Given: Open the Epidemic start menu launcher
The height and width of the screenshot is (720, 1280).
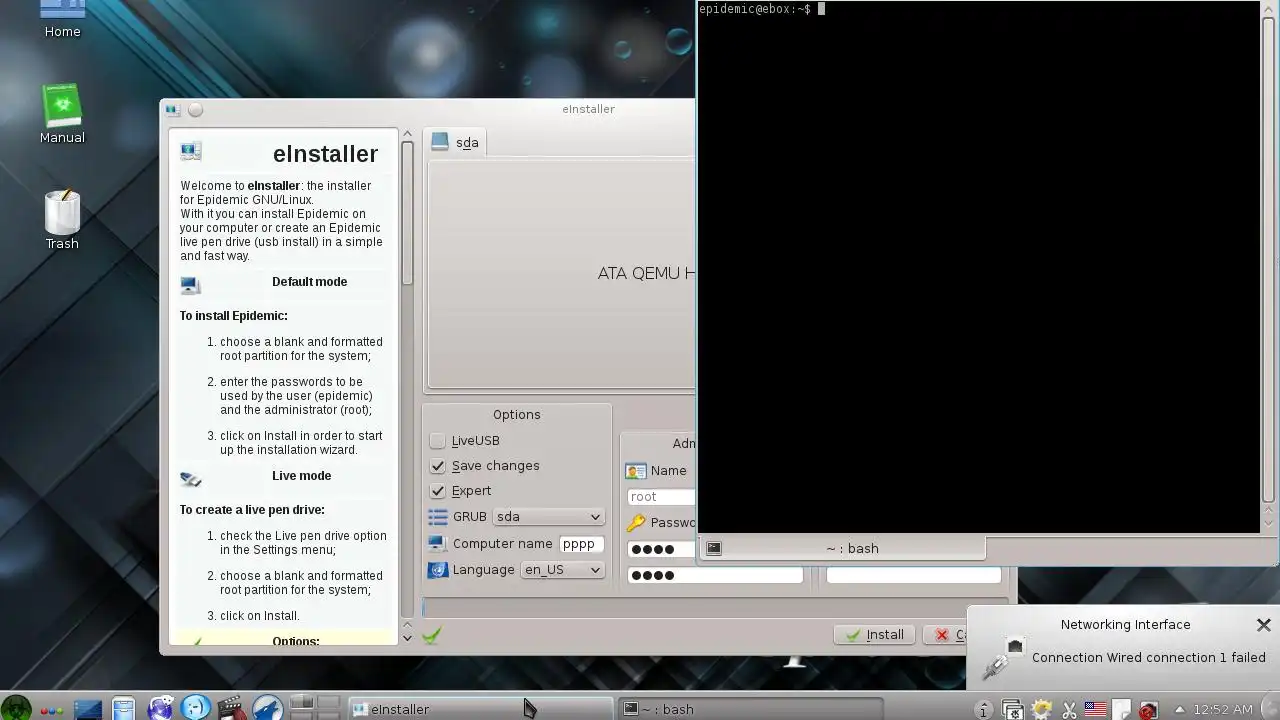Looking at the screenshot, I should (x=16, y=709).
